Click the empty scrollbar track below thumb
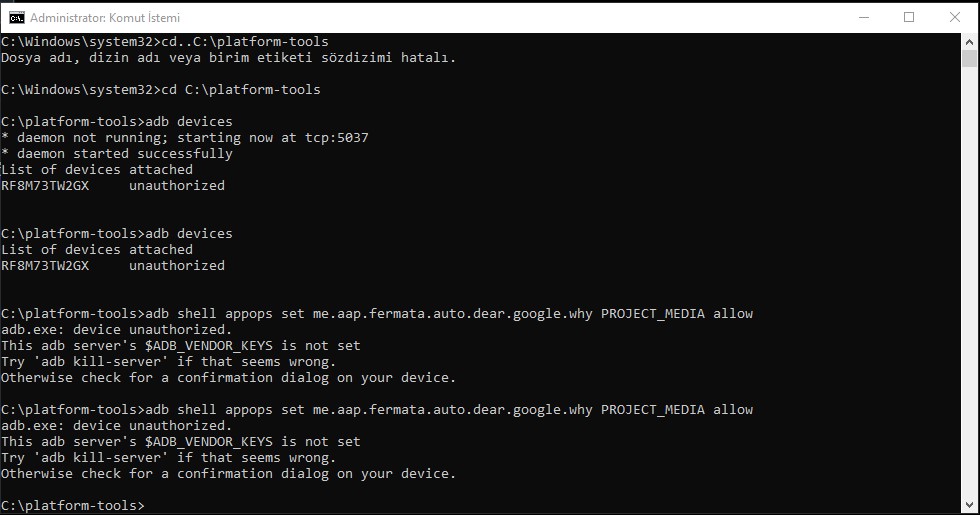The image size is (980, 515). click(969, 281)
